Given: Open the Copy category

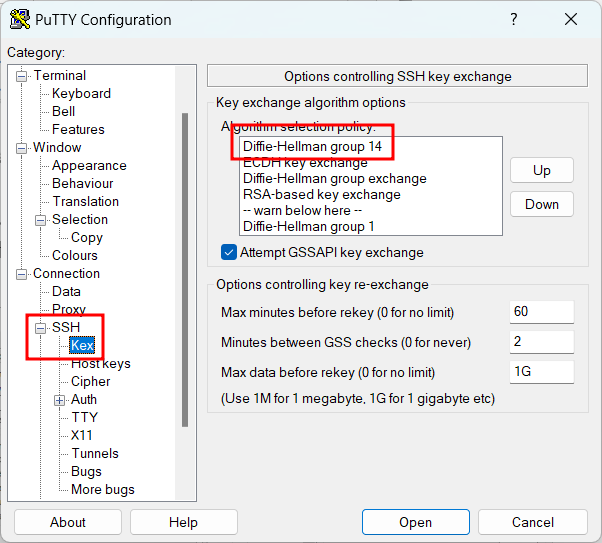Looking at the screenshot, I should click(87, 237).
